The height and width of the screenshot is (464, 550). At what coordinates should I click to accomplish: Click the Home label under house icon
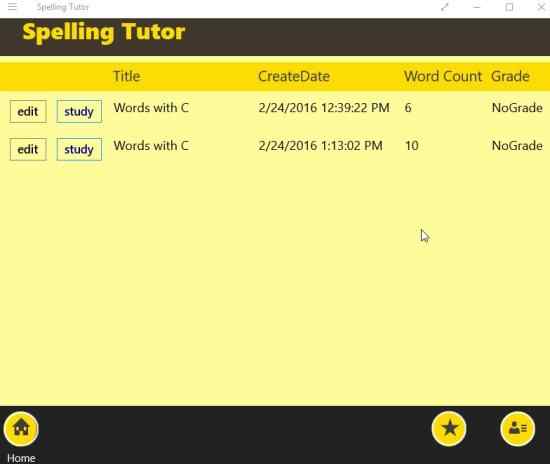[21, 458]
